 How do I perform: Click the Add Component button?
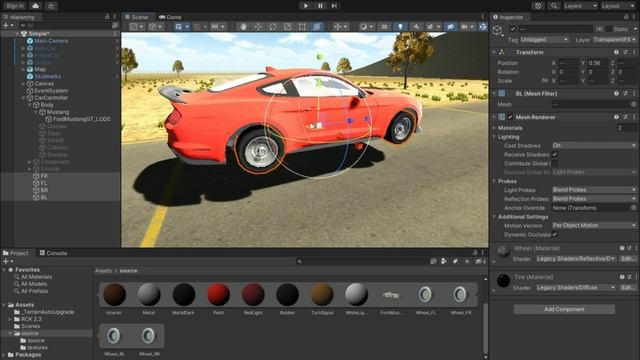coord(564,309)
